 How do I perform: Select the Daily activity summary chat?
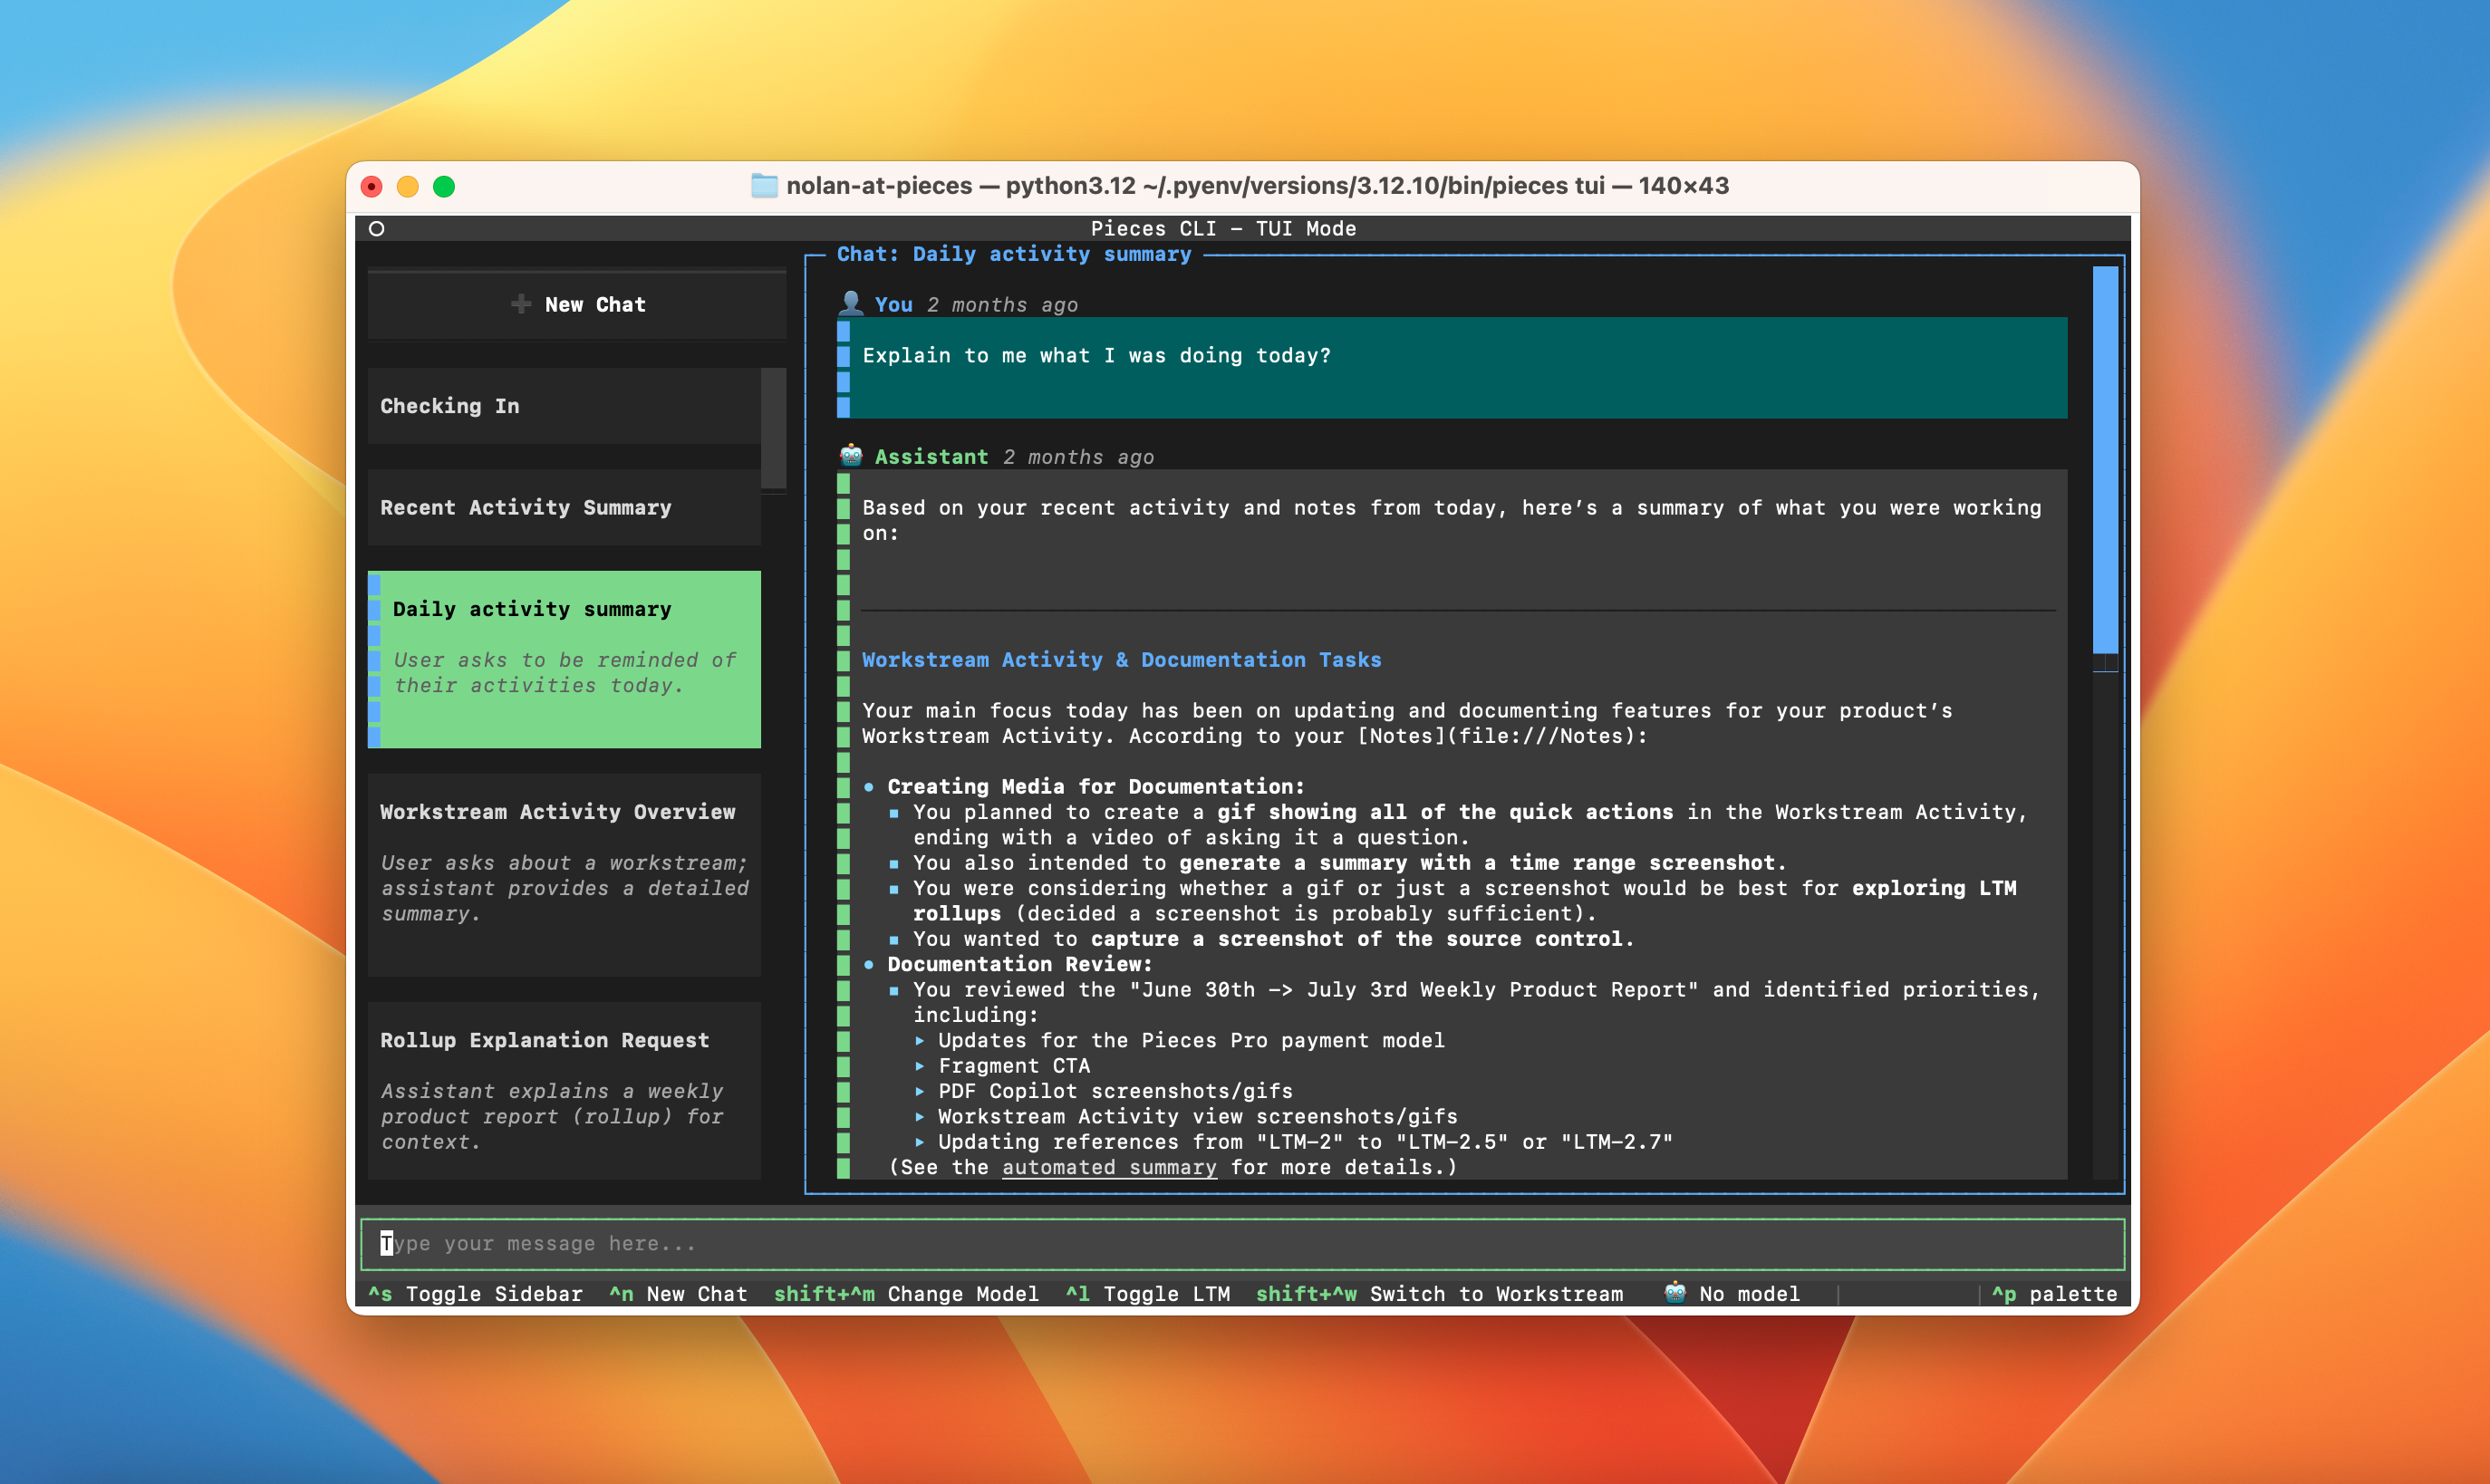tap(564, 660)
